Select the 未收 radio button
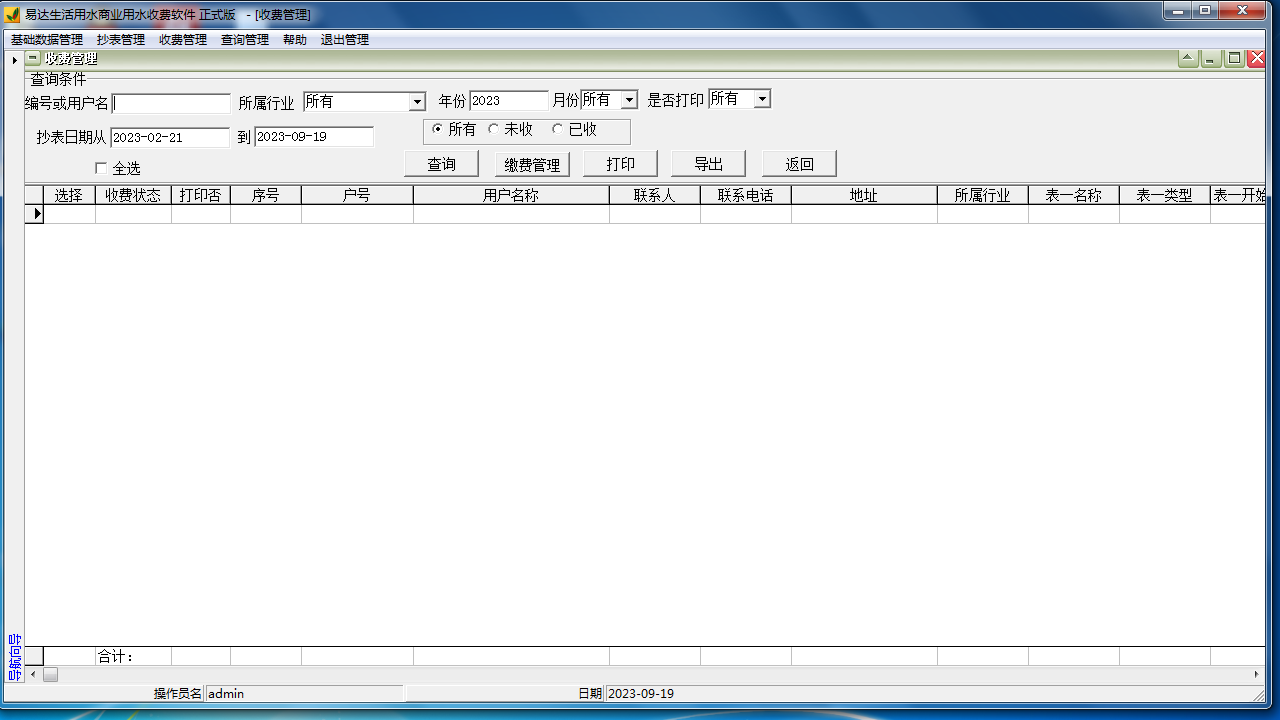Viewport: 1280px width, 720px height. (494, 129)
